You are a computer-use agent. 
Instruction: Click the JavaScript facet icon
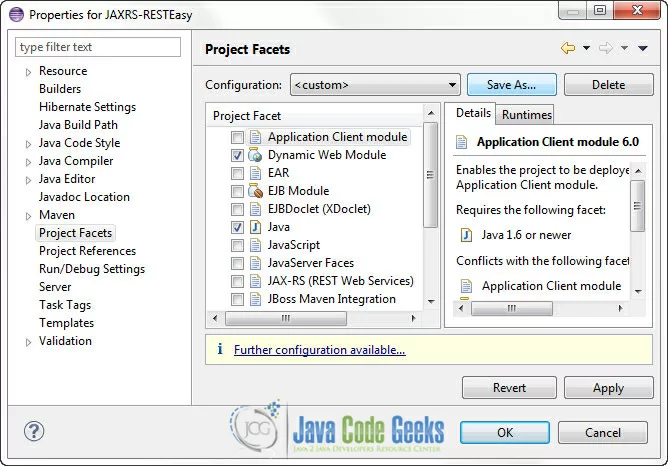pyautogui.click(x=255, y=245)
